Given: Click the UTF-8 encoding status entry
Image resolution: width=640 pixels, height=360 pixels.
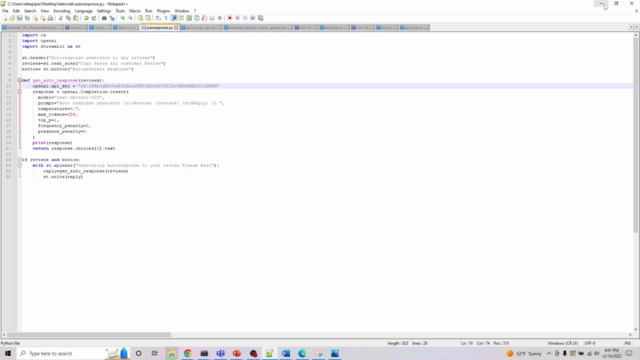Looking at the screenshot, I should coord(590,343).
